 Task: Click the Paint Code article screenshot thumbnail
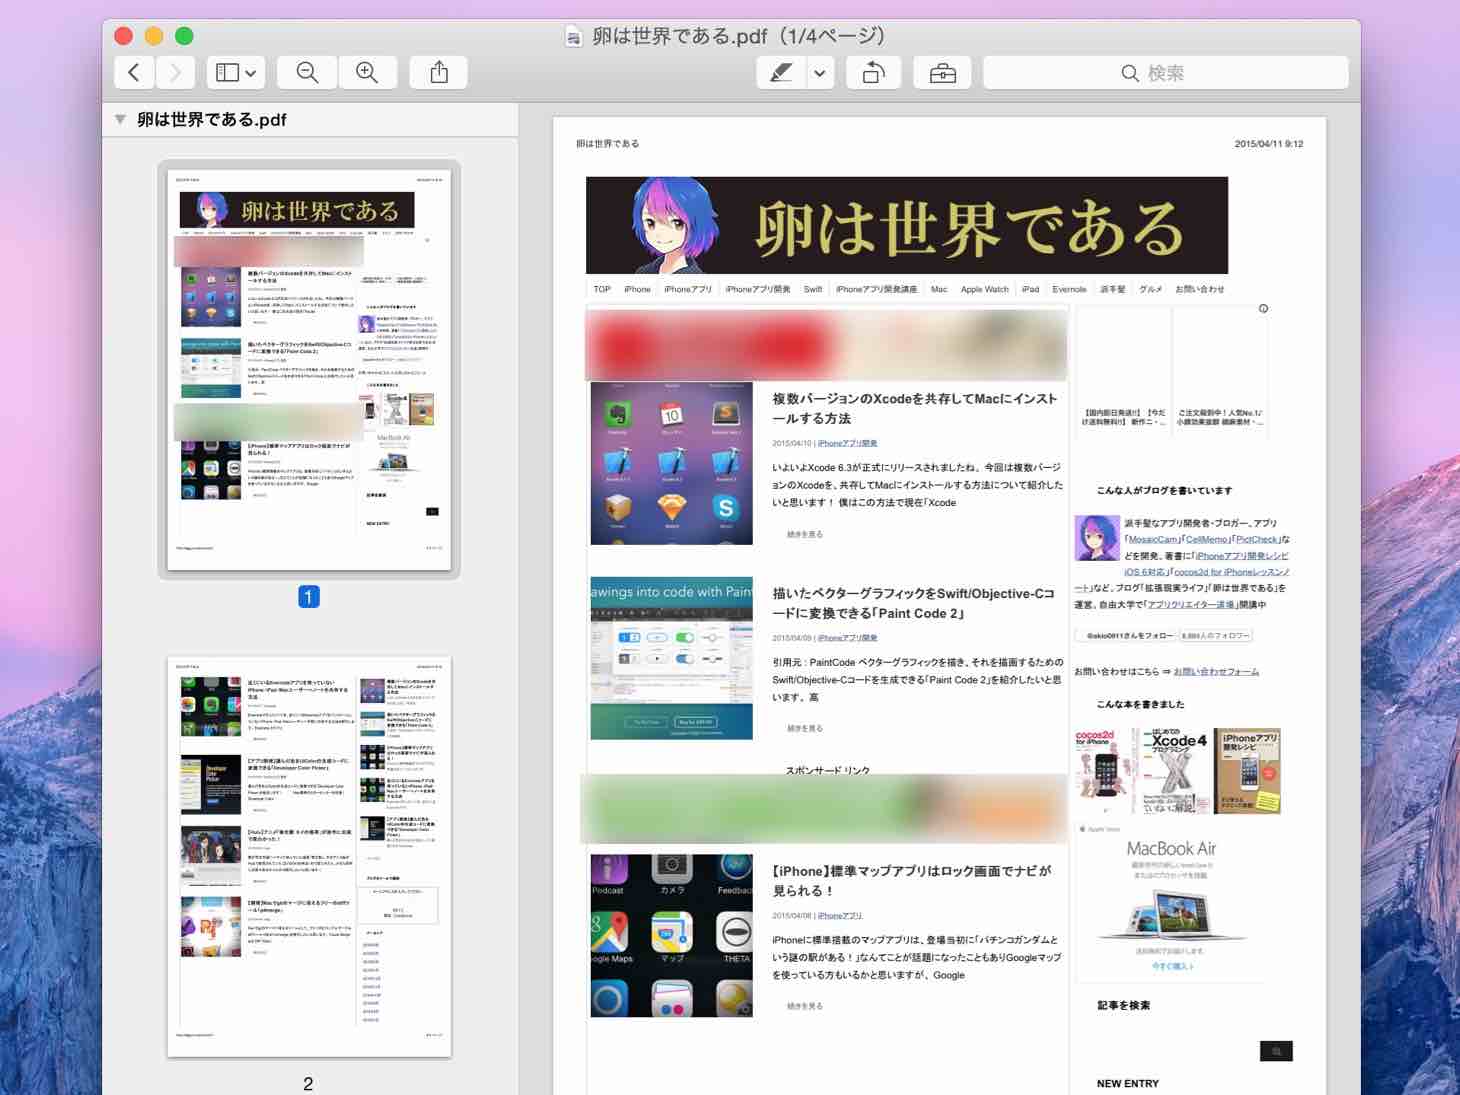[x=671, y=658]
